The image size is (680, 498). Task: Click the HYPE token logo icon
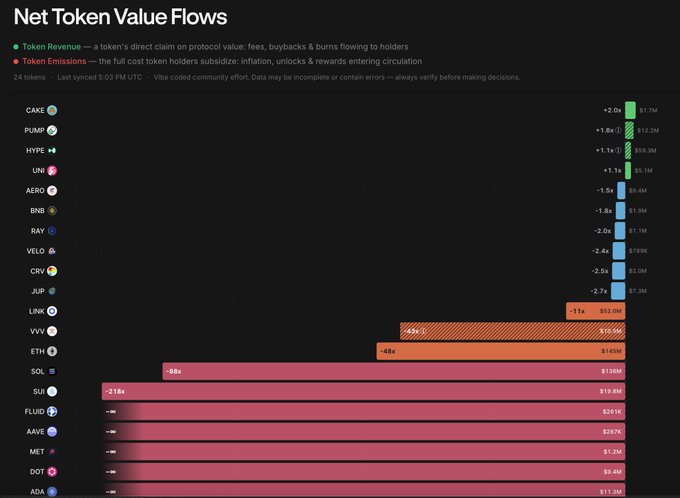(52, 151)
